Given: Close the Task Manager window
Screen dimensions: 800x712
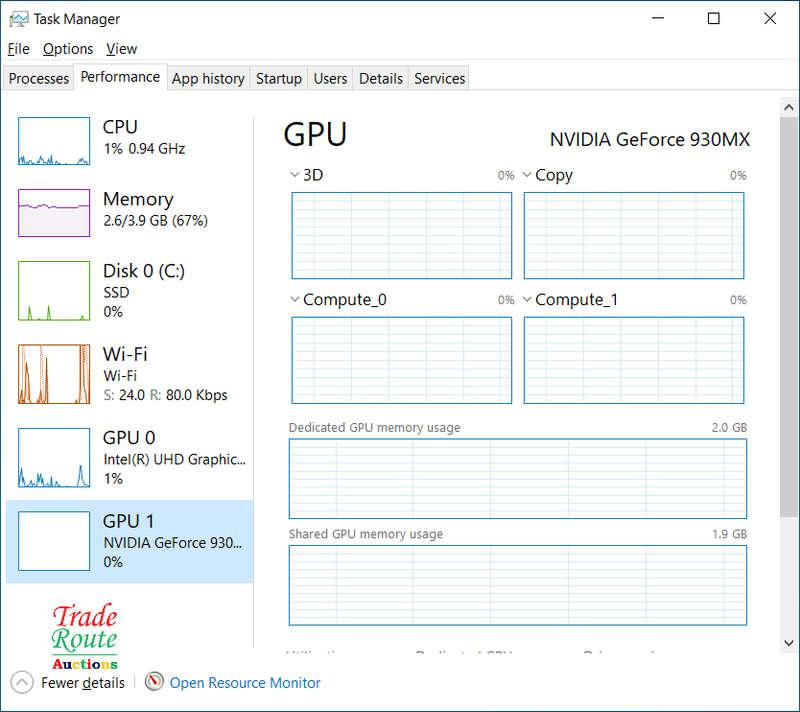Looking at the screenshot, I should pyautogui.click(x=770, y=18).
